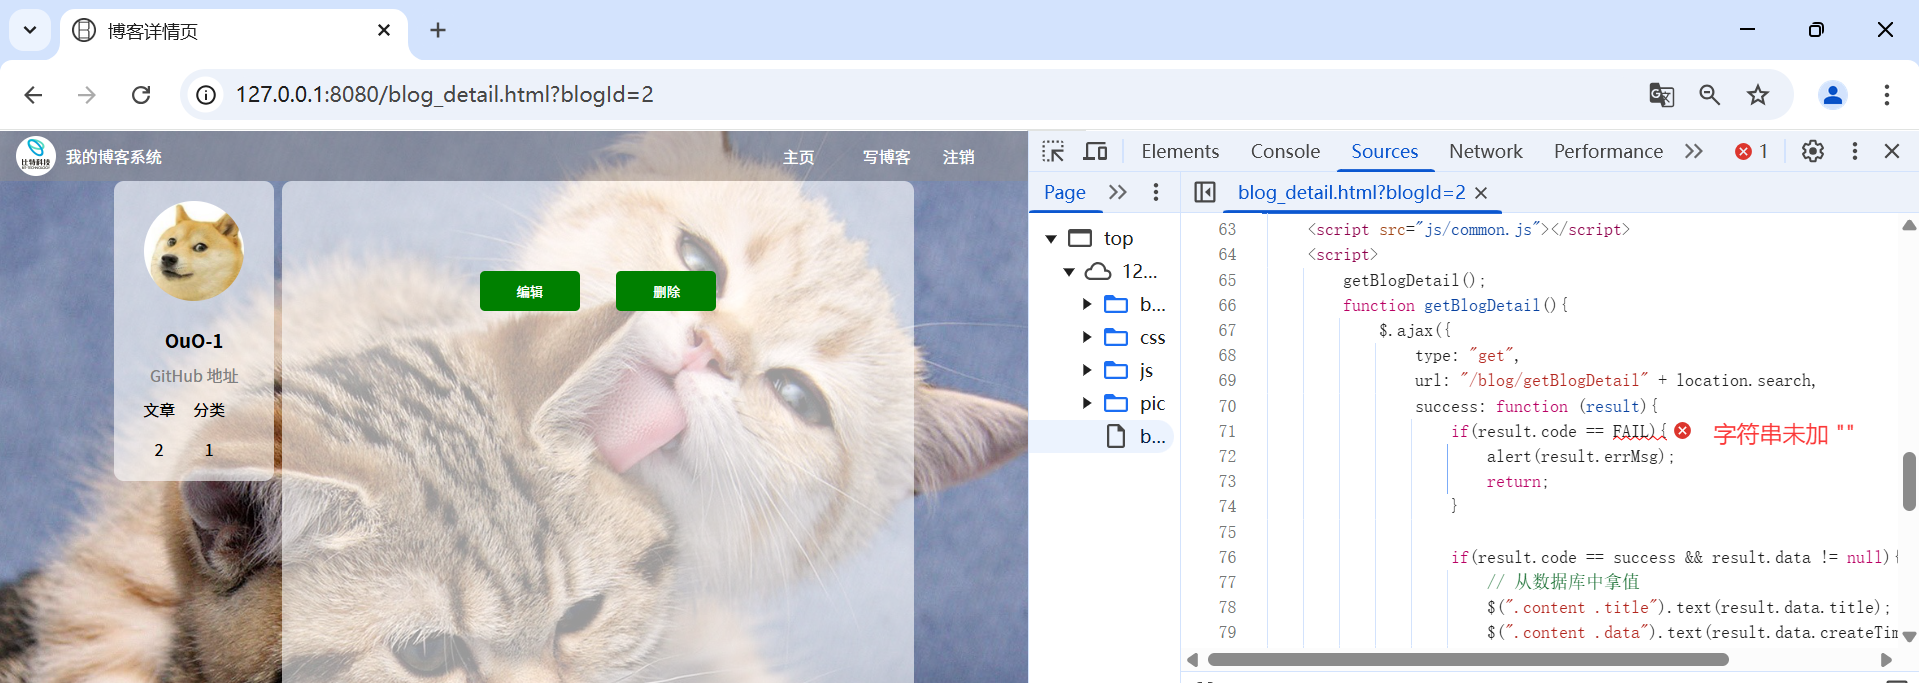
Task: Switch to the Performance tab
Action: pos(1608,151)
